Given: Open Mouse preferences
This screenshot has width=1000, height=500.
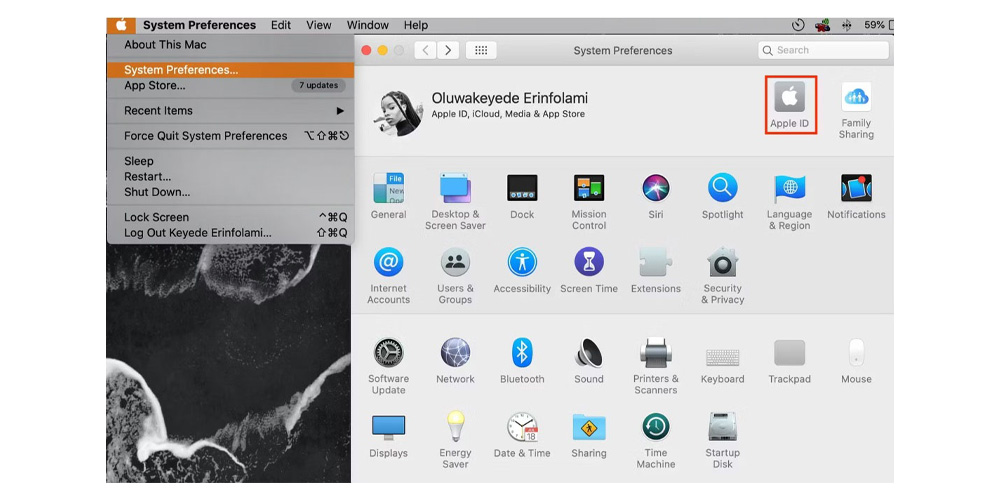Looking at the screenshot, I should click(856, 361).
